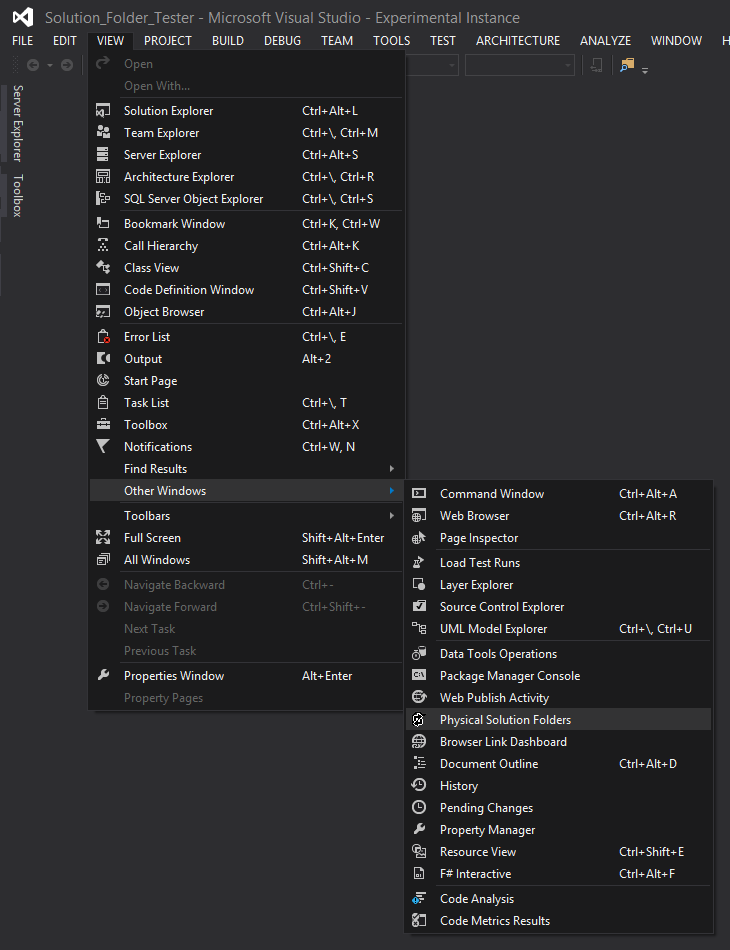Image resolution: width=730 pixels, height=950 pixels.
Task: Click the Team Explorer people icon
Action: click(x=103, y=133)
